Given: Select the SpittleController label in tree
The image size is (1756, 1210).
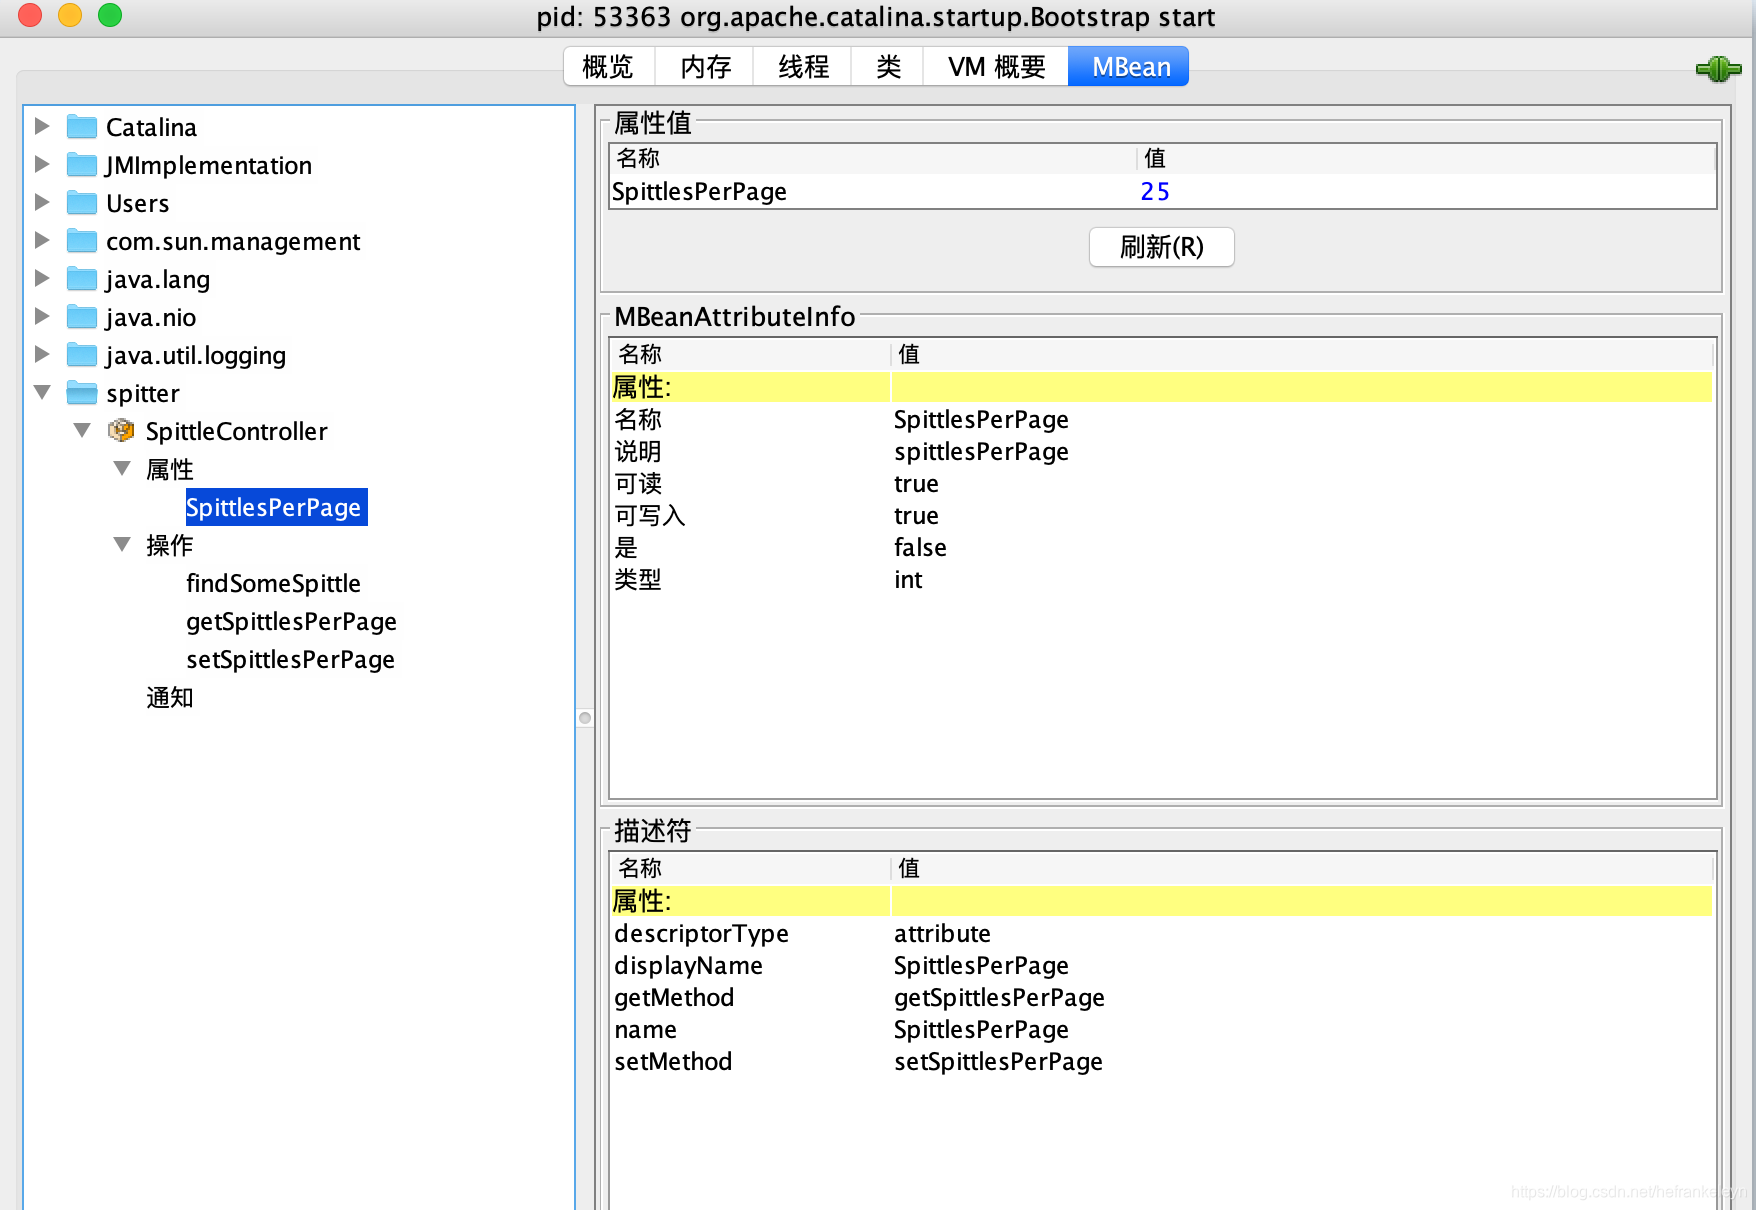Looking at the screenshot, I should 236,431.
